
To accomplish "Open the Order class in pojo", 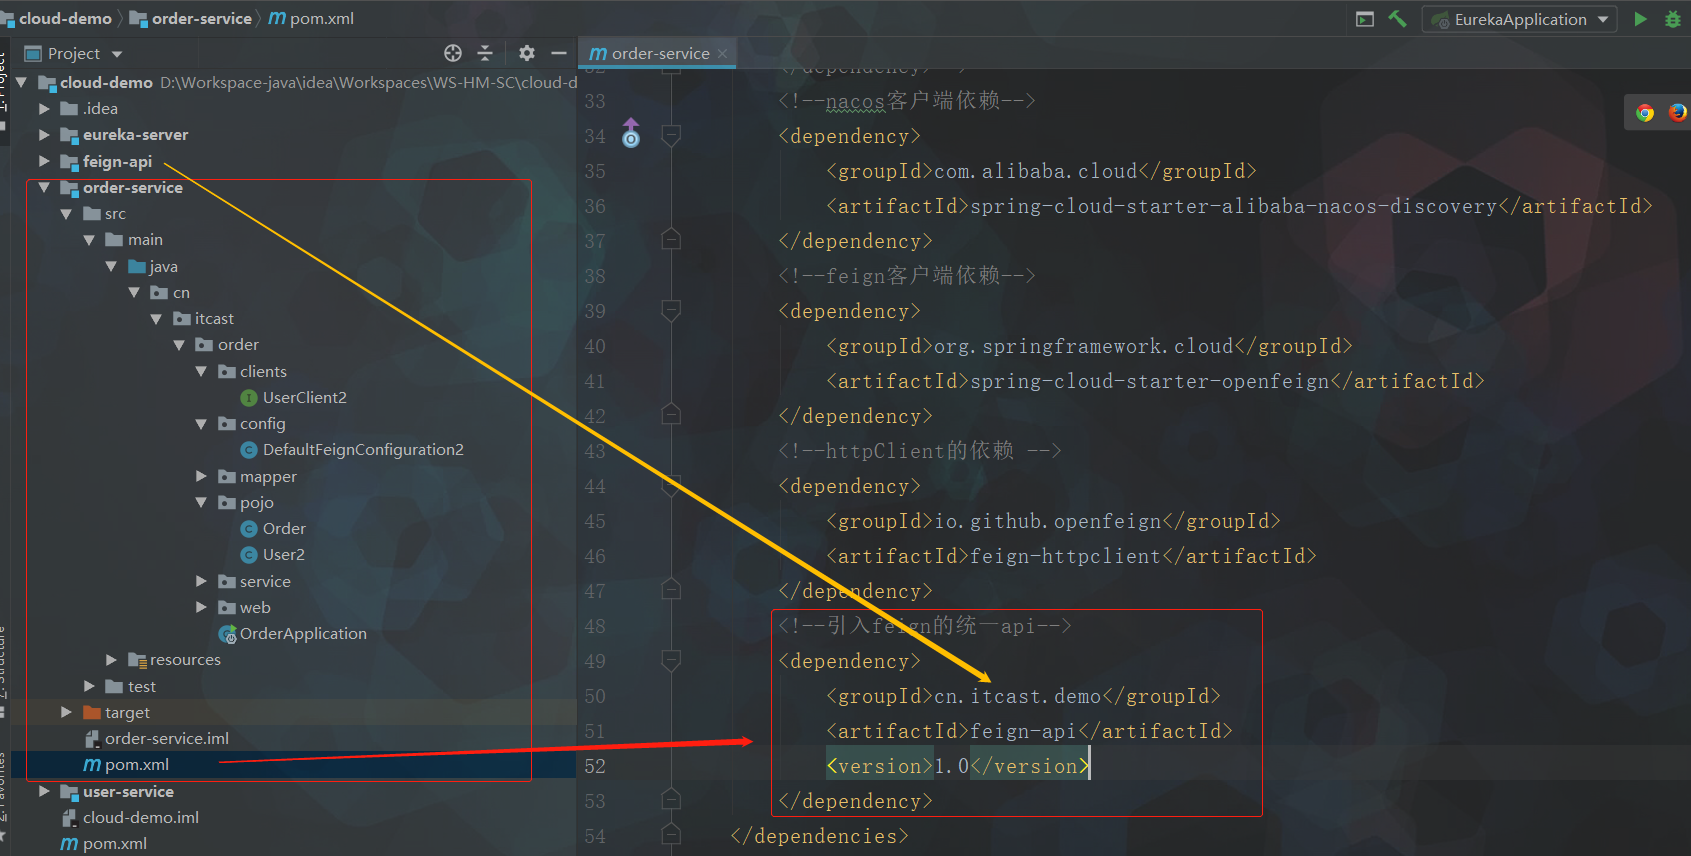I will click(x=284, y=528).
